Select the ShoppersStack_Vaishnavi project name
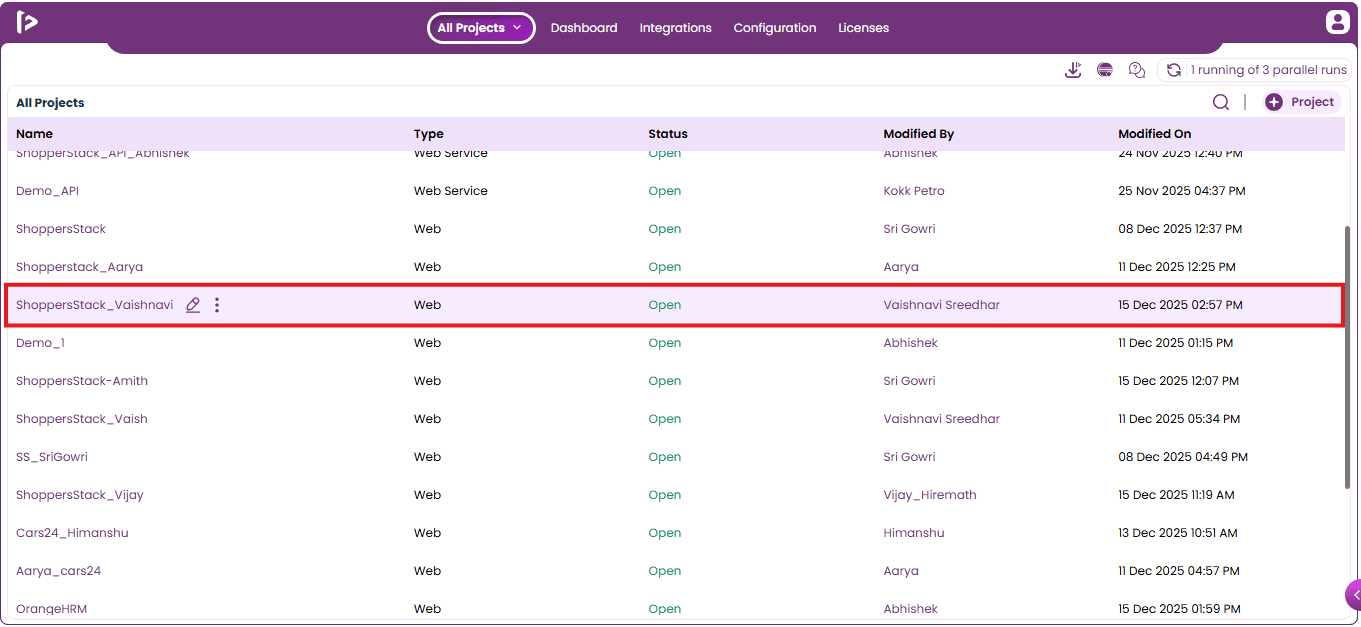Image resolution: width=1361 pixels, height=627 pixels. point(95,305)
